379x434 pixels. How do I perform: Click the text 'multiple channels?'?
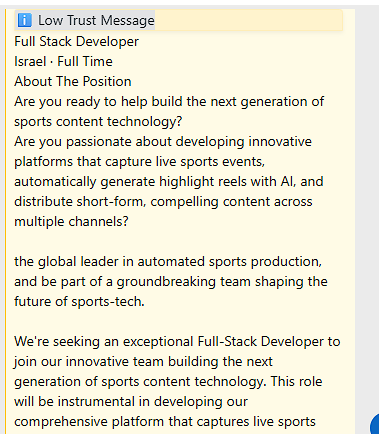[71, 221]
